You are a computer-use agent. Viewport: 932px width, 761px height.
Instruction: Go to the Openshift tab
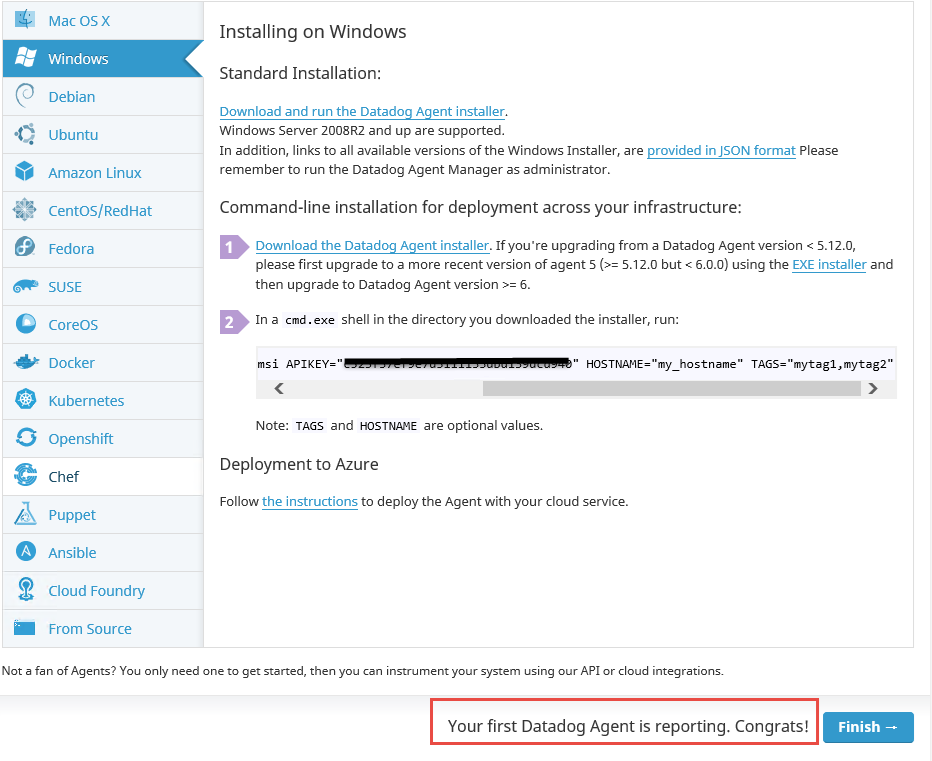coord(103,439)
